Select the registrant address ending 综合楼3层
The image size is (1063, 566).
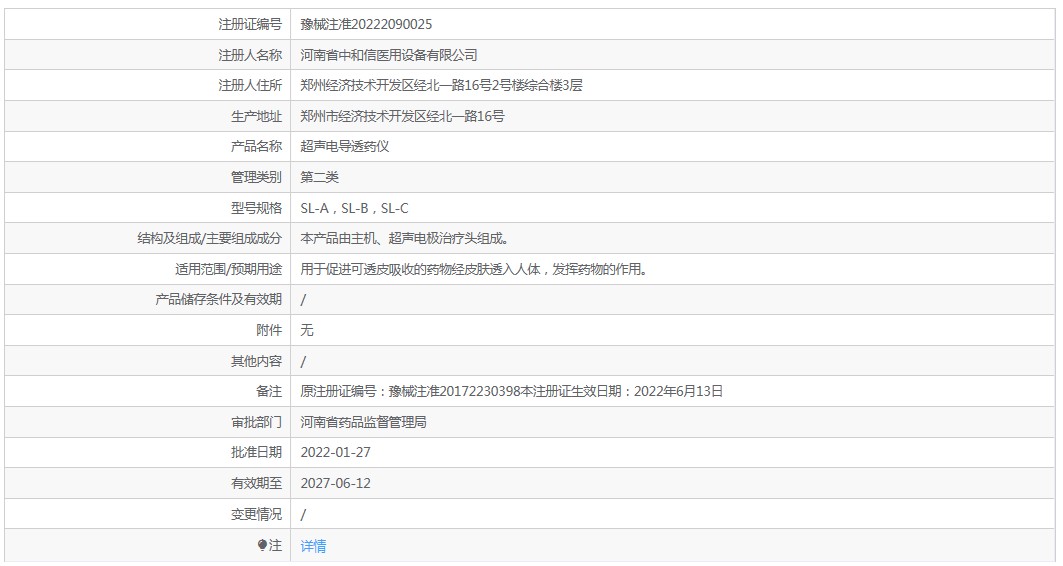click(x=441, y=85)
